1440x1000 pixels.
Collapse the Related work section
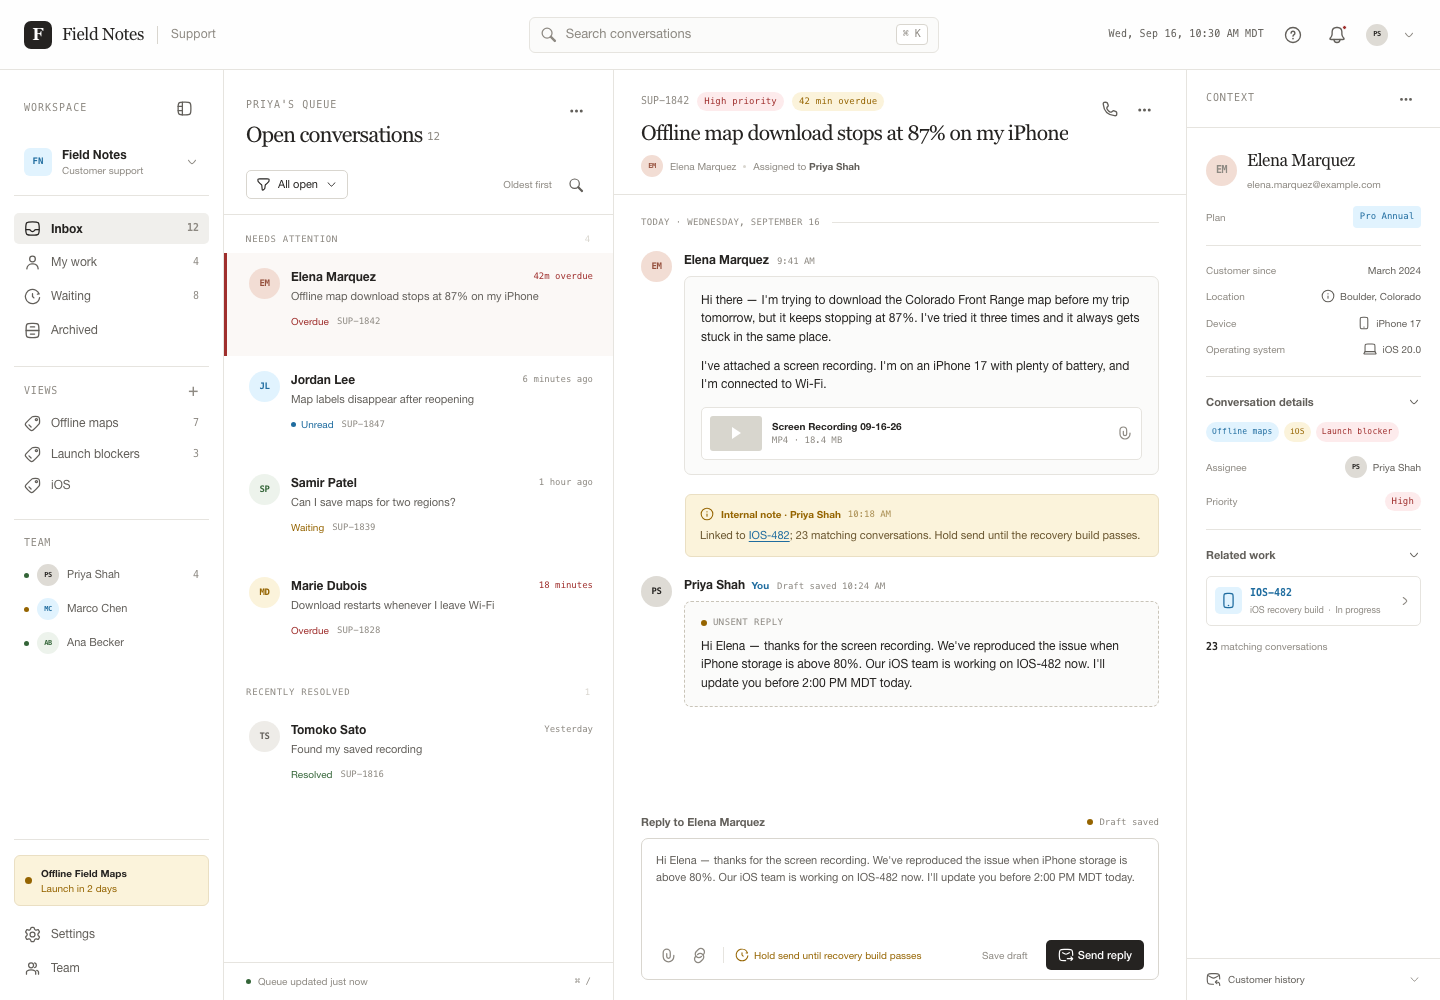1414,555
